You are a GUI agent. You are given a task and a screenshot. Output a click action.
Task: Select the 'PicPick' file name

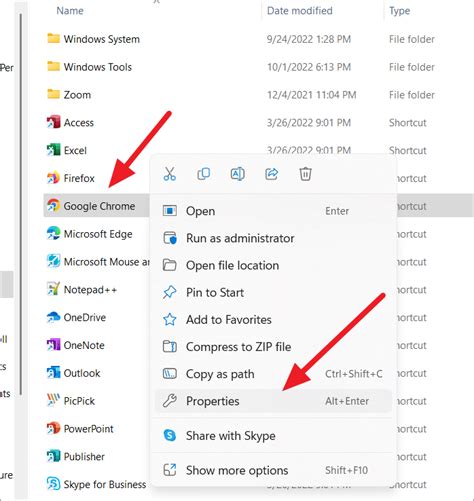click(79, 401)
